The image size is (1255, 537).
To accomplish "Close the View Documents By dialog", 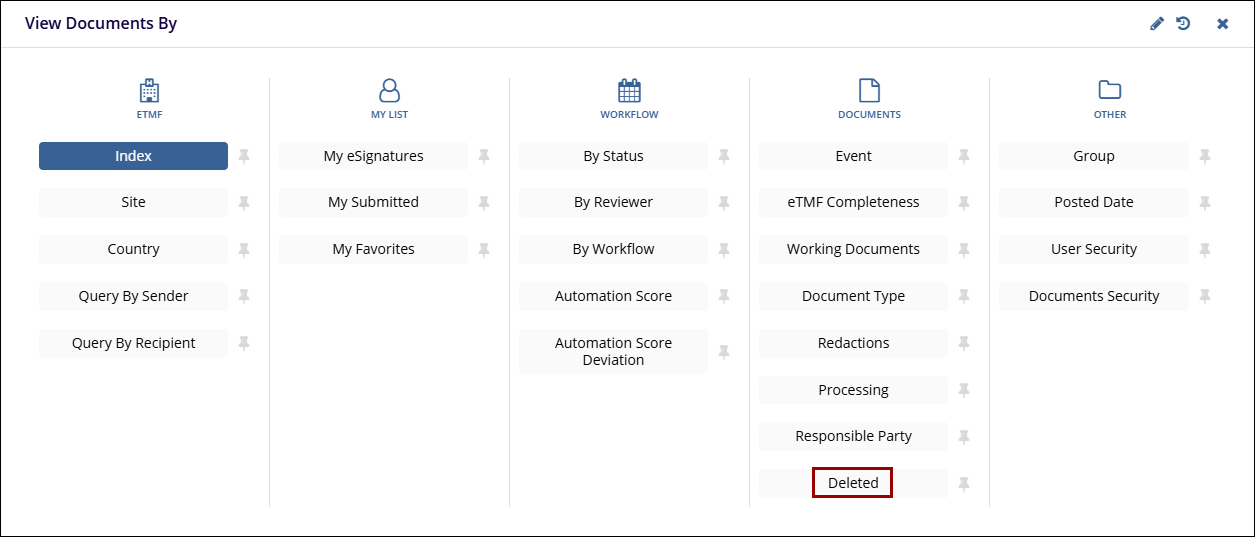I will click(1222, 24).
